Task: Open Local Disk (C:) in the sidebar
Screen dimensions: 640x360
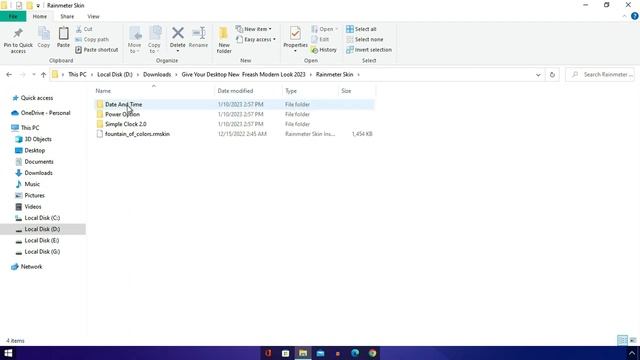Action: pyautogui.click(x=38, y=218)
